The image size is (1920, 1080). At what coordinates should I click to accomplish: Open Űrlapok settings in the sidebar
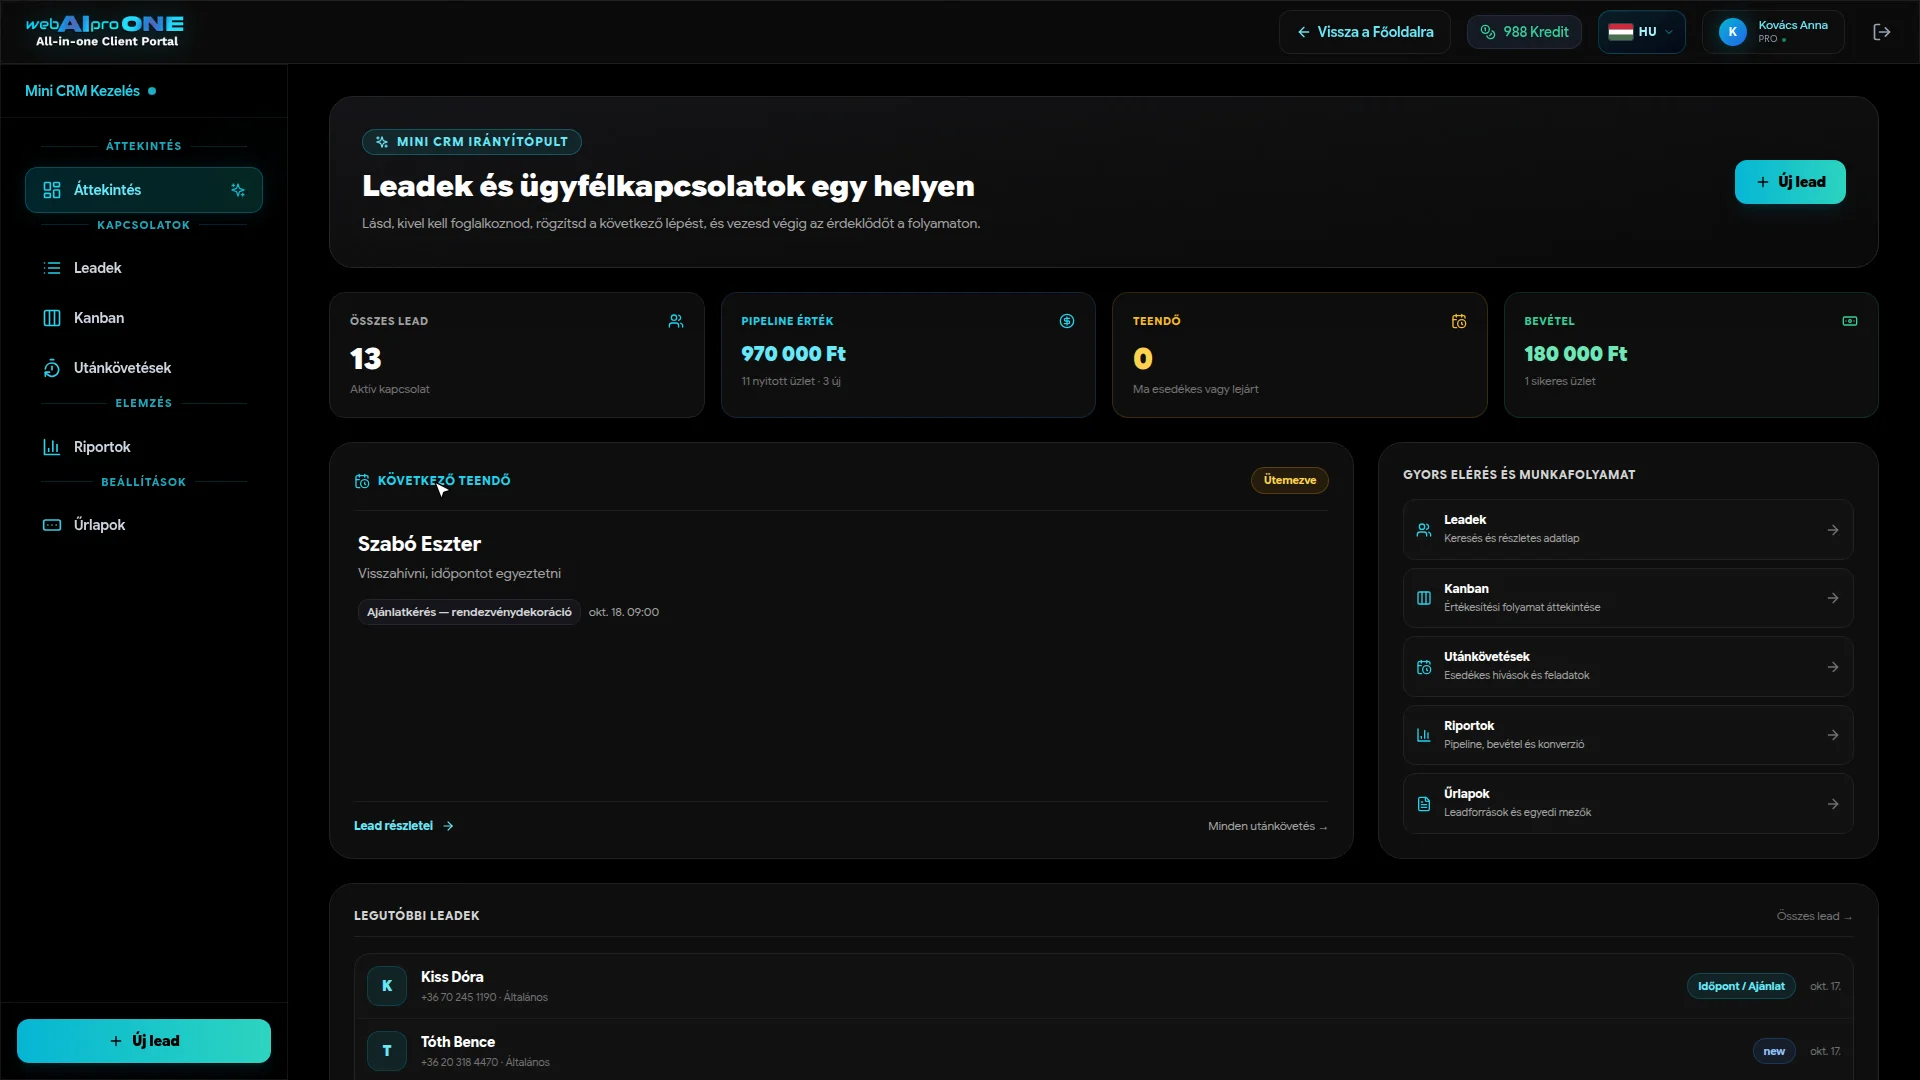pos(144,525)
